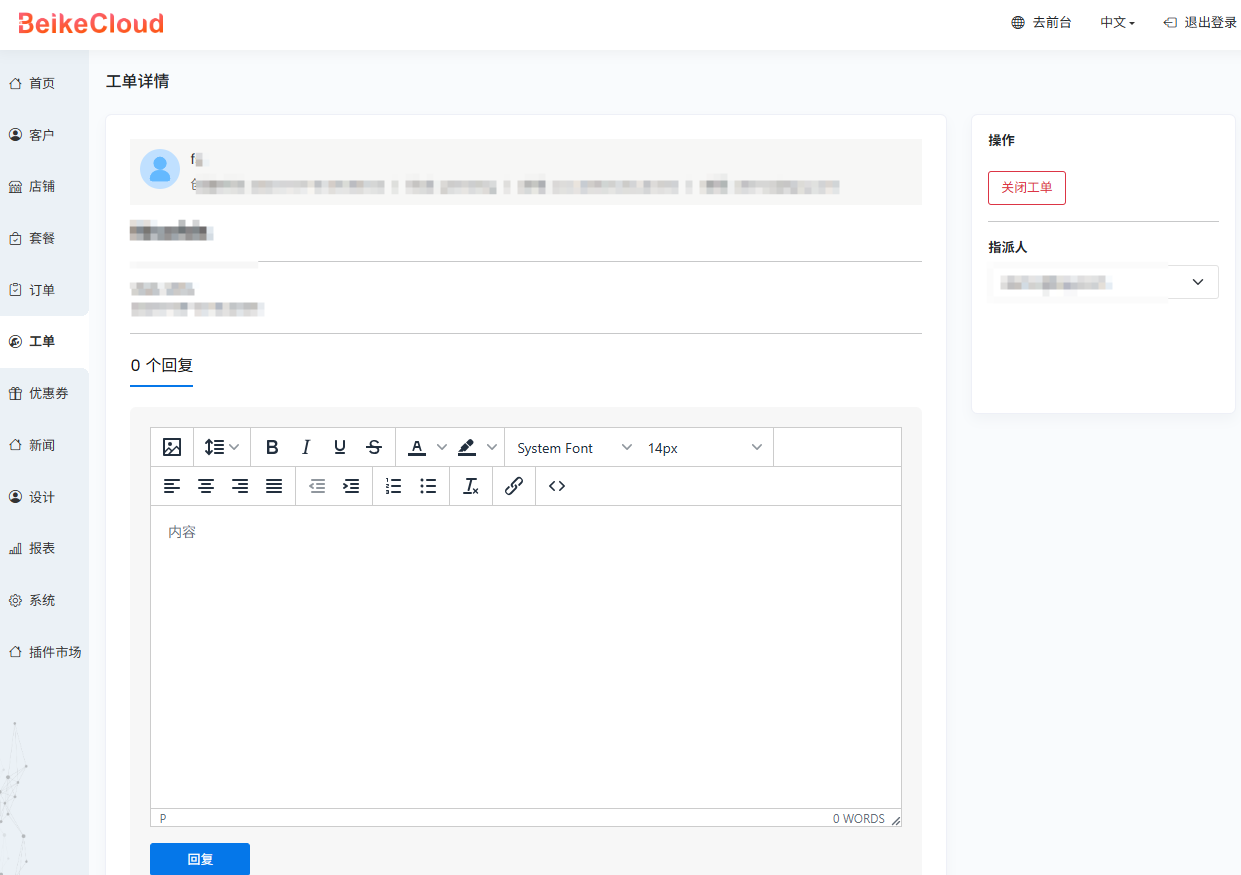Go to 首页 in the sidebar
Screen dimensions: 1241x875
[x=44, y=83]
